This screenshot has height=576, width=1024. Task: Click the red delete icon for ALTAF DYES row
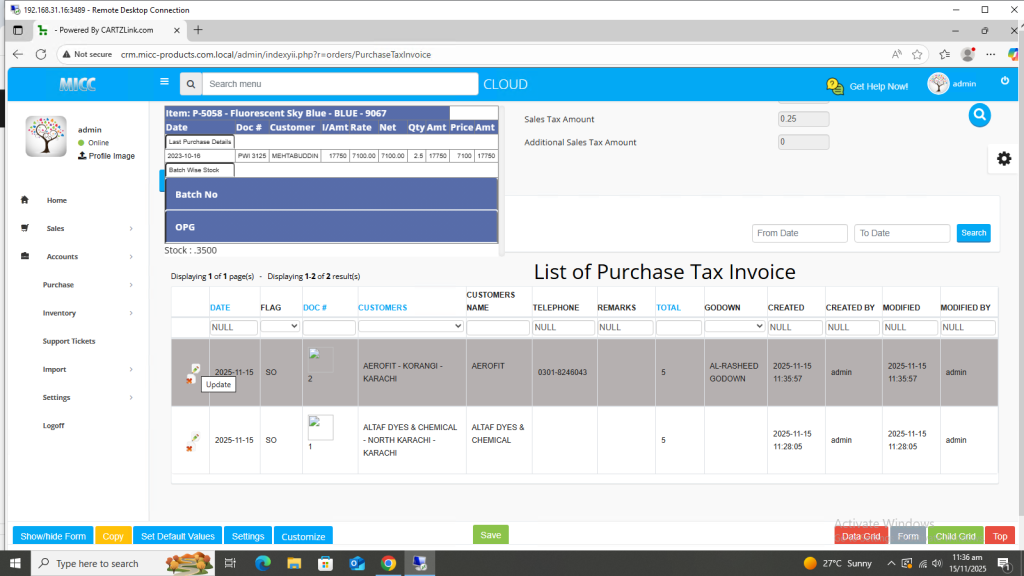[189, 448]
